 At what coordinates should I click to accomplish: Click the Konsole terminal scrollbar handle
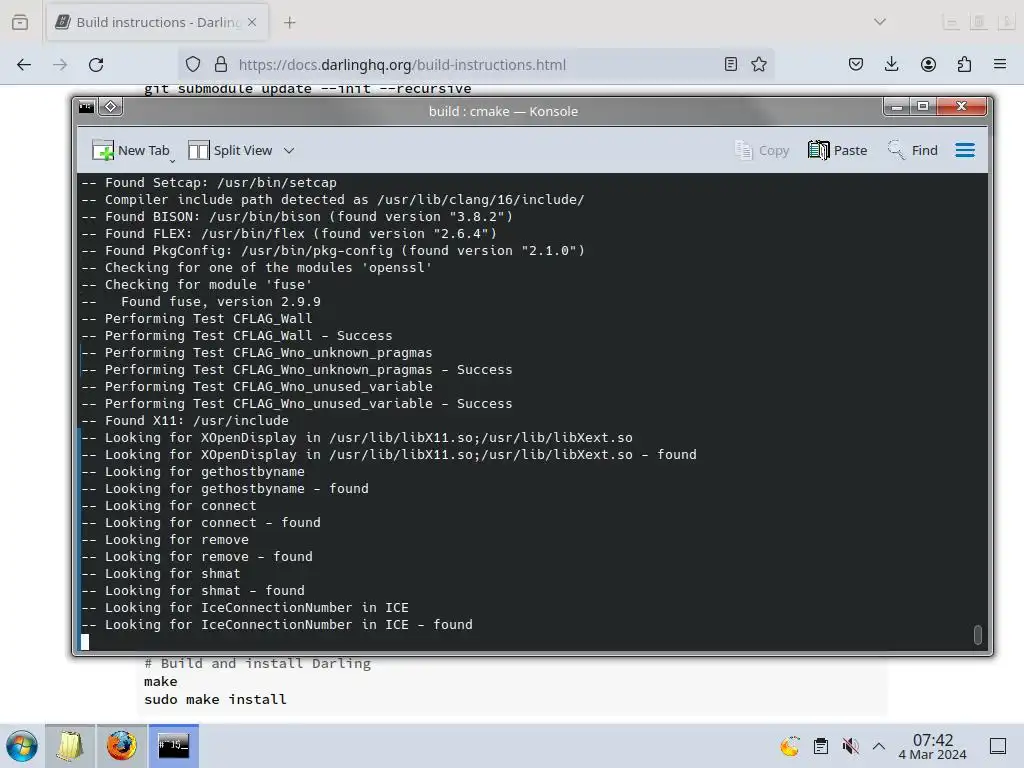pos(978,634)
